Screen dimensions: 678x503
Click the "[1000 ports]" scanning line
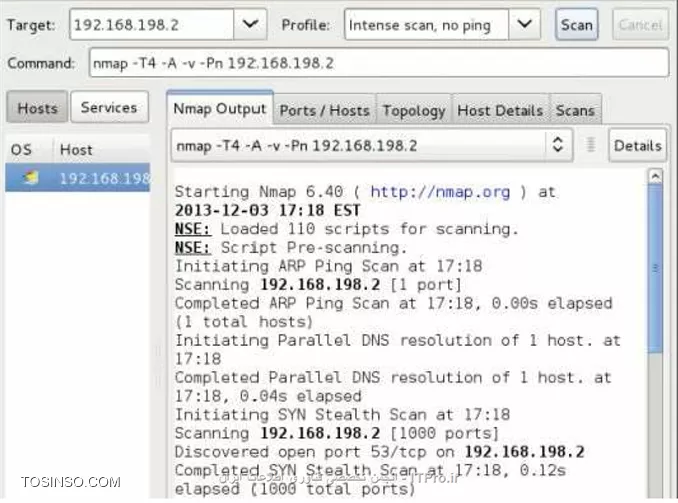click(x=337, y=433)
